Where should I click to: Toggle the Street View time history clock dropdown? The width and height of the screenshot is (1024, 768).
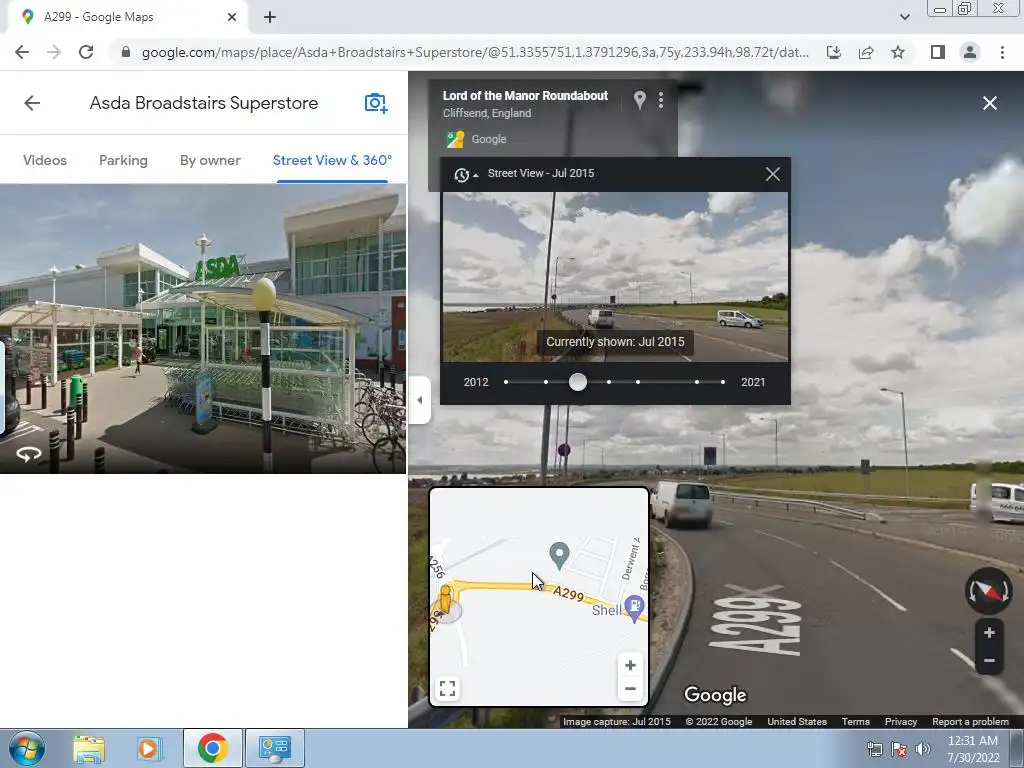465,174
